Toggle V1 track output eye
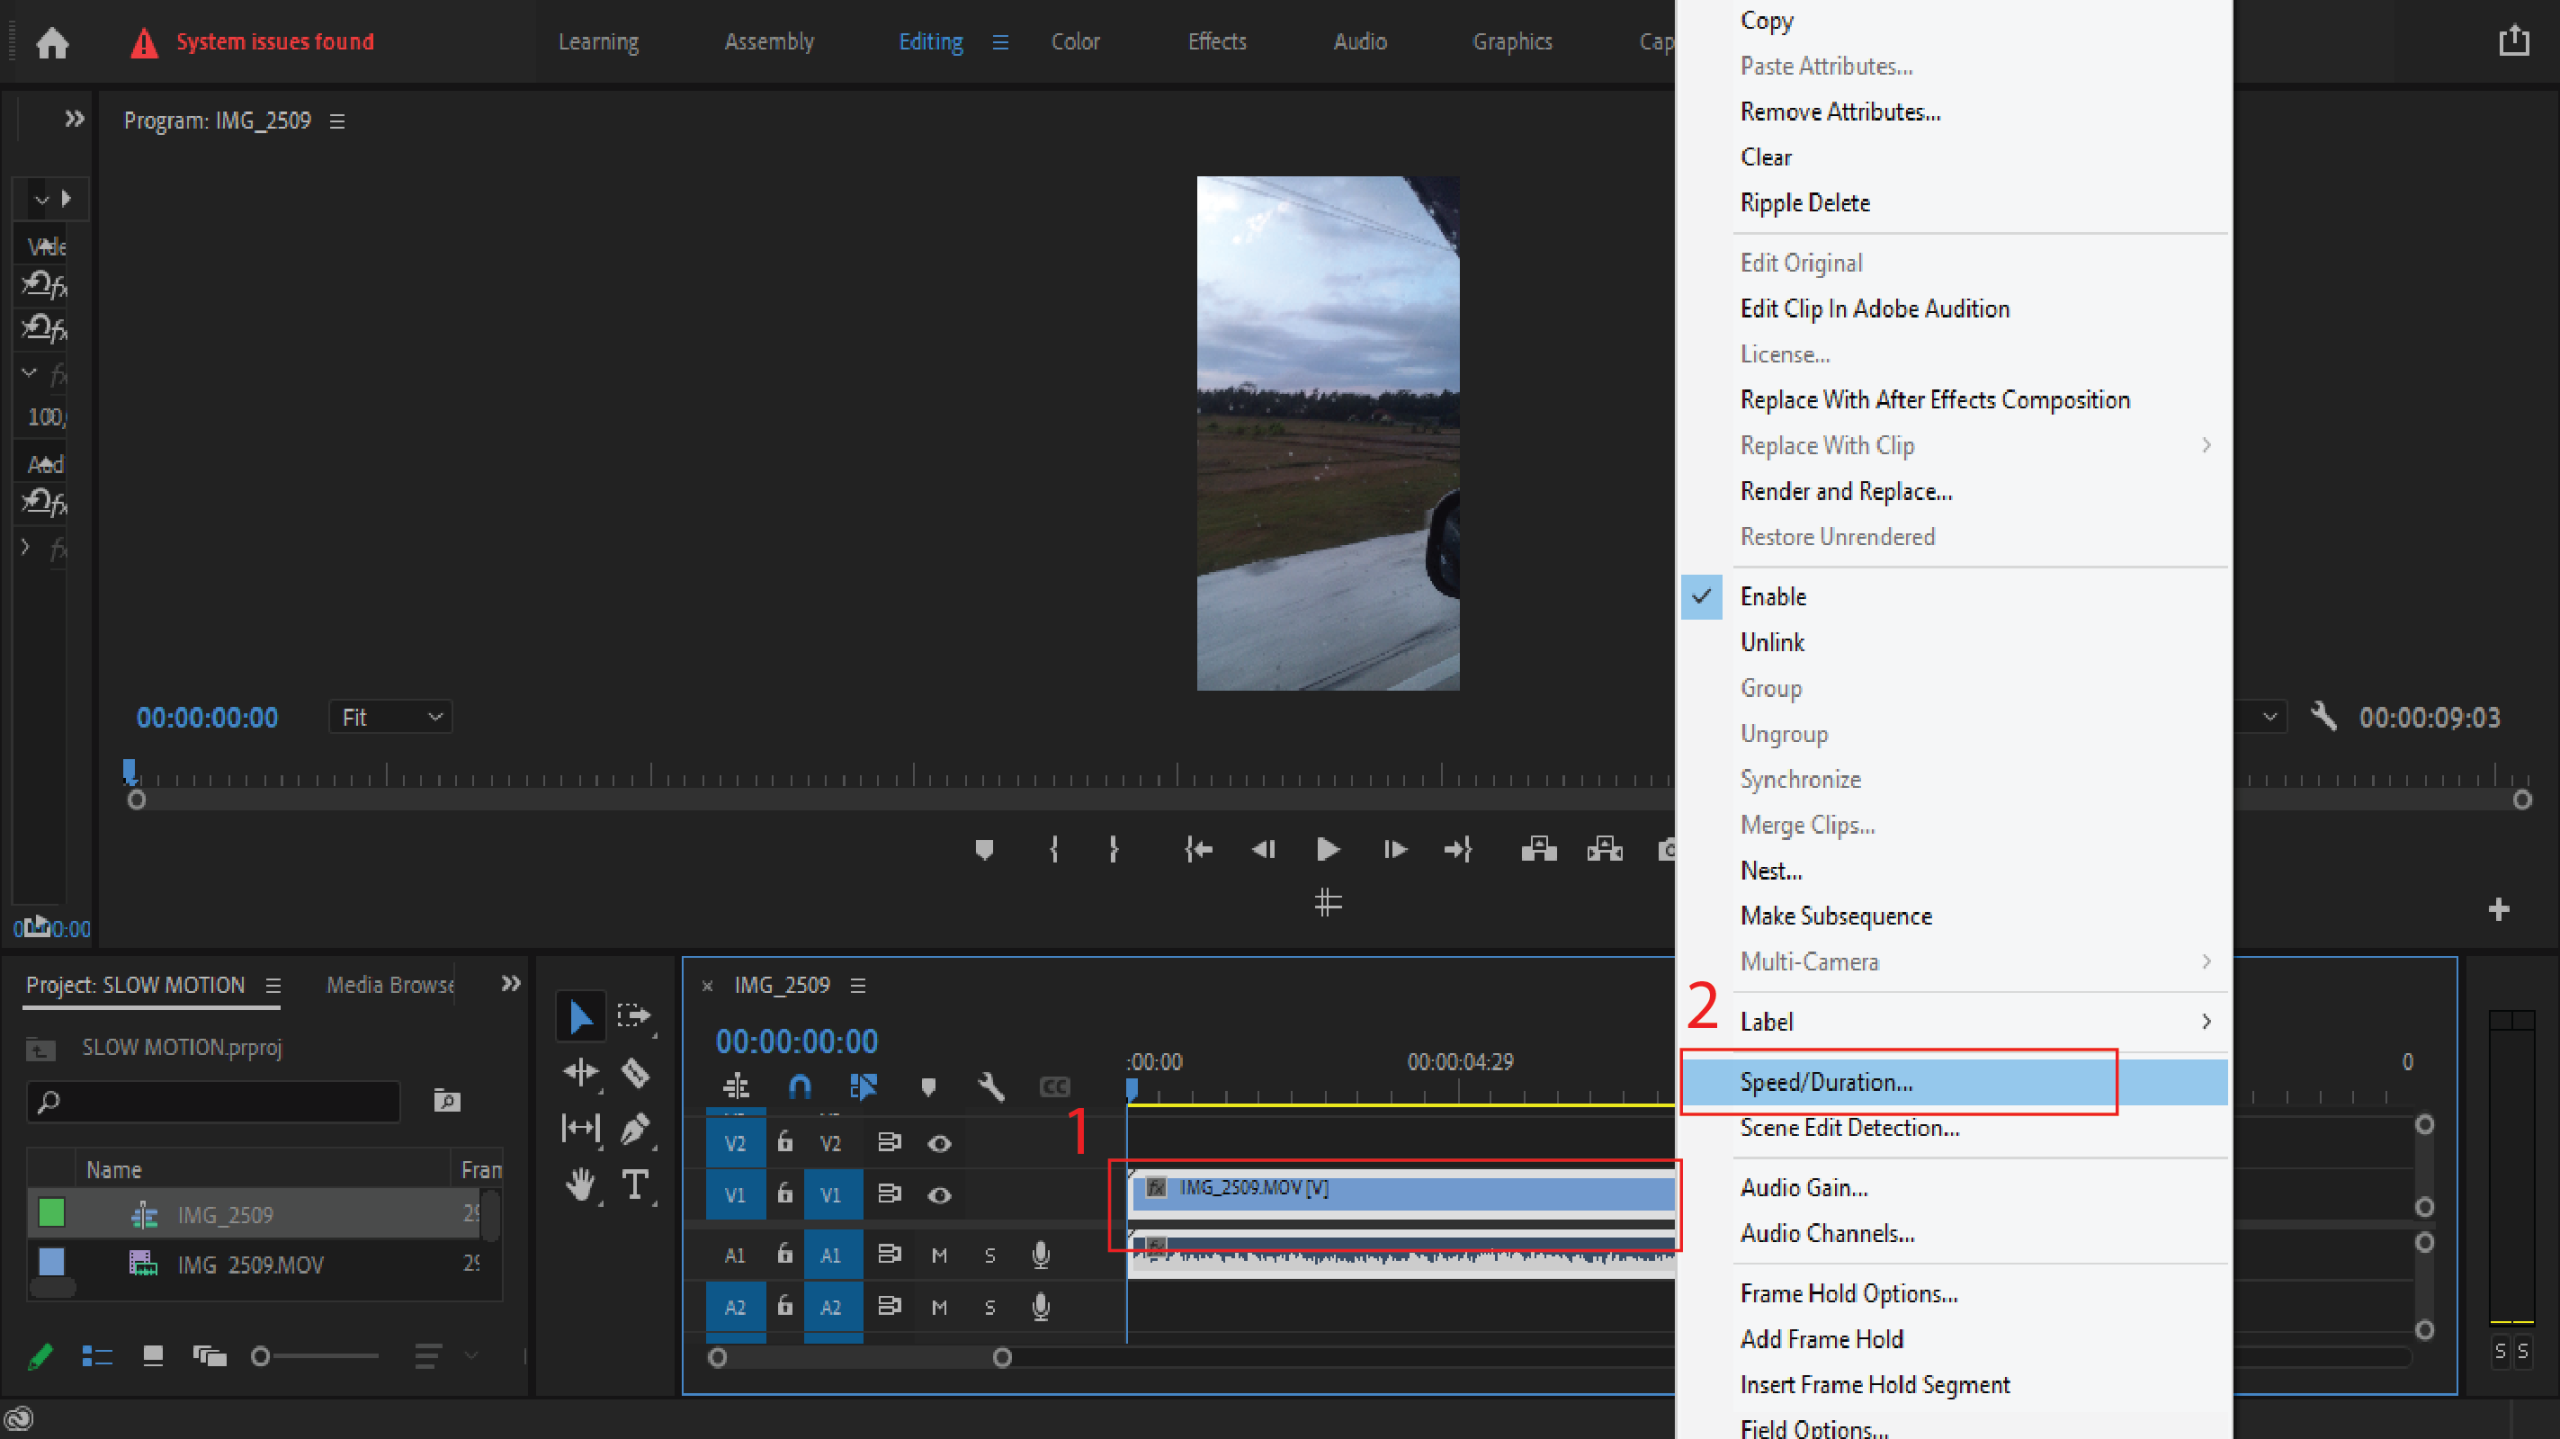Image resolution: width=2560 pixels, height=1439 pixels. pyautogui.click(x=939, y=1195)
